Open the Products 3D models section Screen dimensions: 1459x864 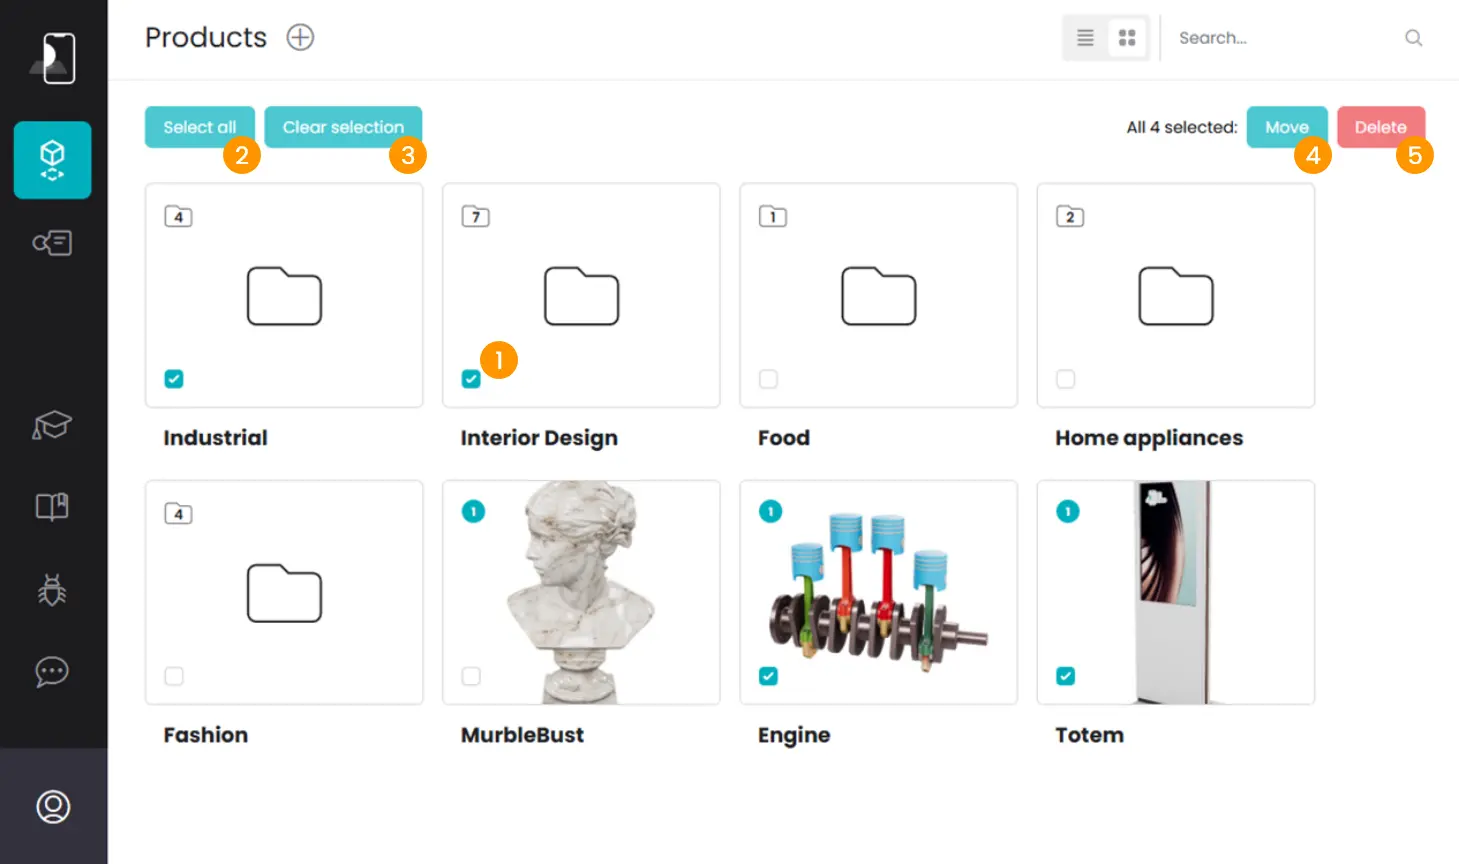pos(52,160)
